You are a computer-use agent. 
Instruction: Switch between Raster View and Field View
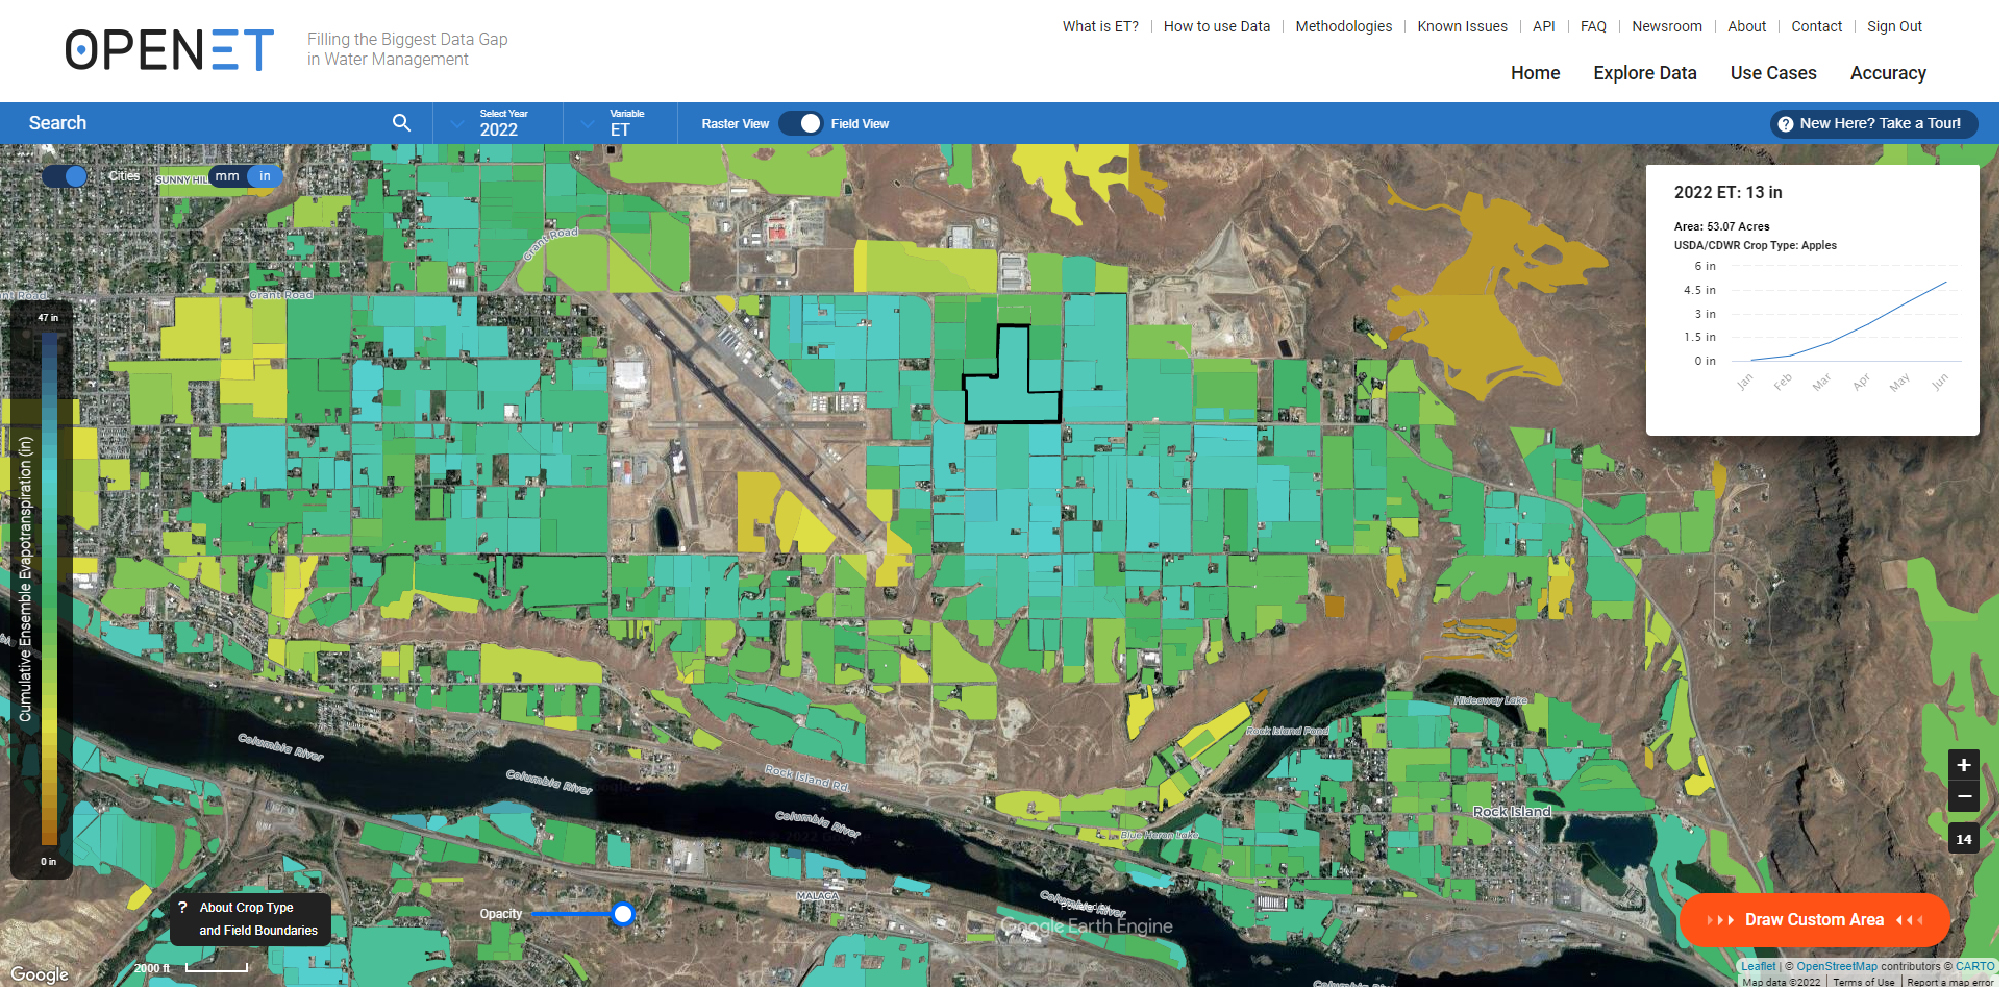pos(800,123)
